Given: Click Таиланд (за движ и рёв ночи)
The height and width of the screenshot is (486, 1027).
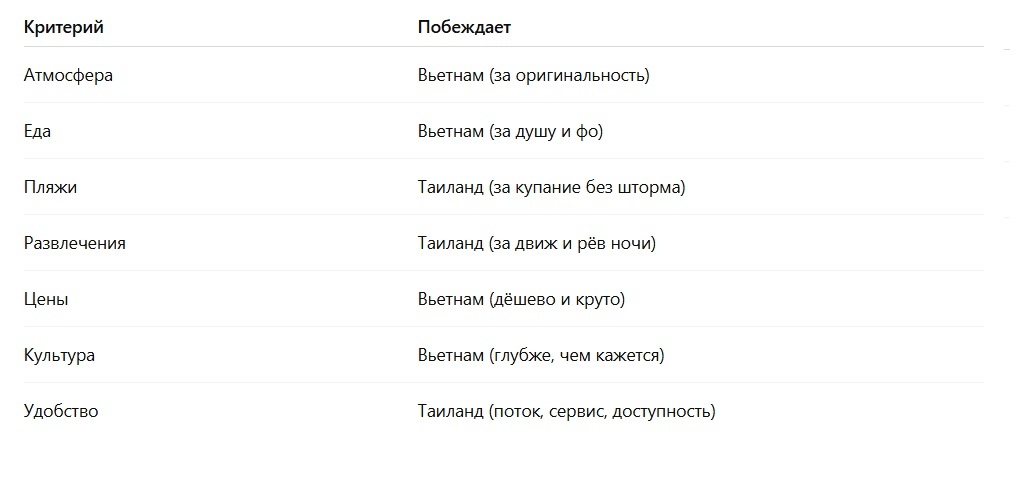Looking at the screenshot, I should pyautogui.click(x=537, y=244).
